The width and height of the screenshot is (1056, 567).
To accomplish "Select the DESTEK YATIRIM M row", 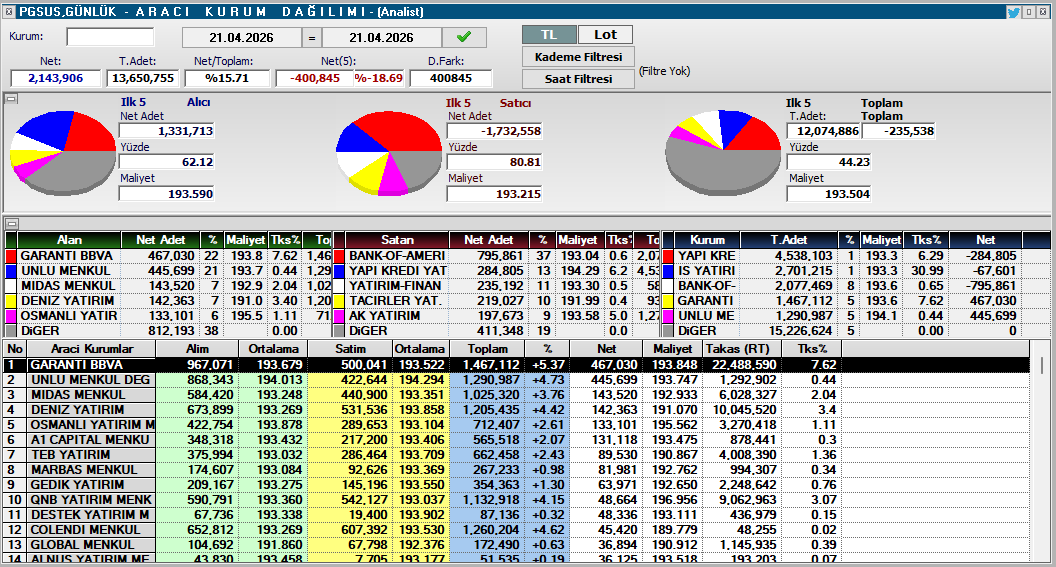I will (x=517, y=514).
